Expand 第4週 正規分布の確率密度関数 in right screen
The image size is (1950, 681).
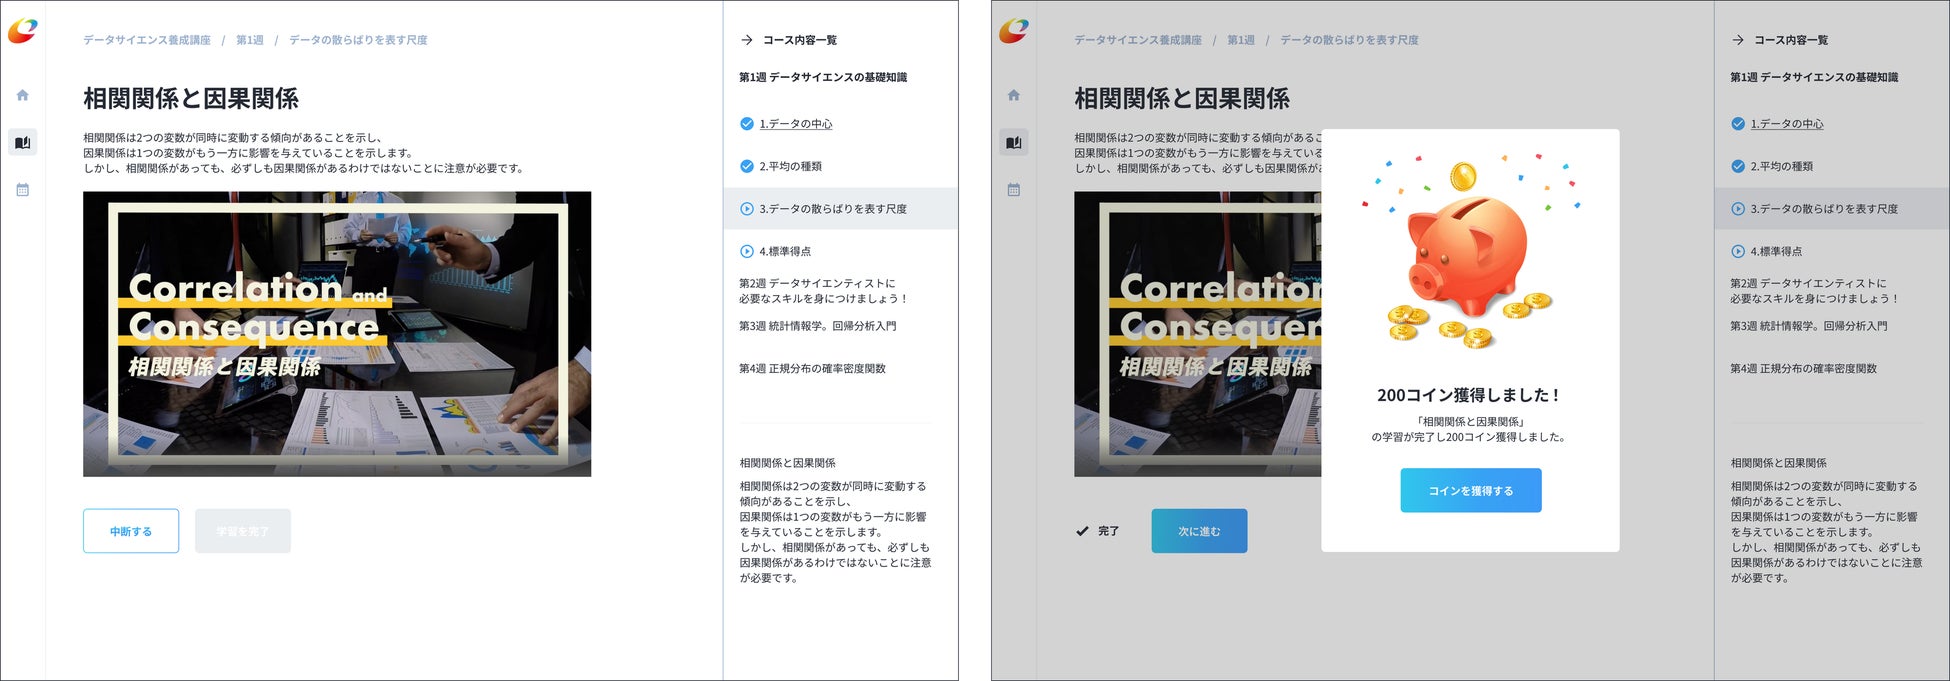pos(1803,368)
